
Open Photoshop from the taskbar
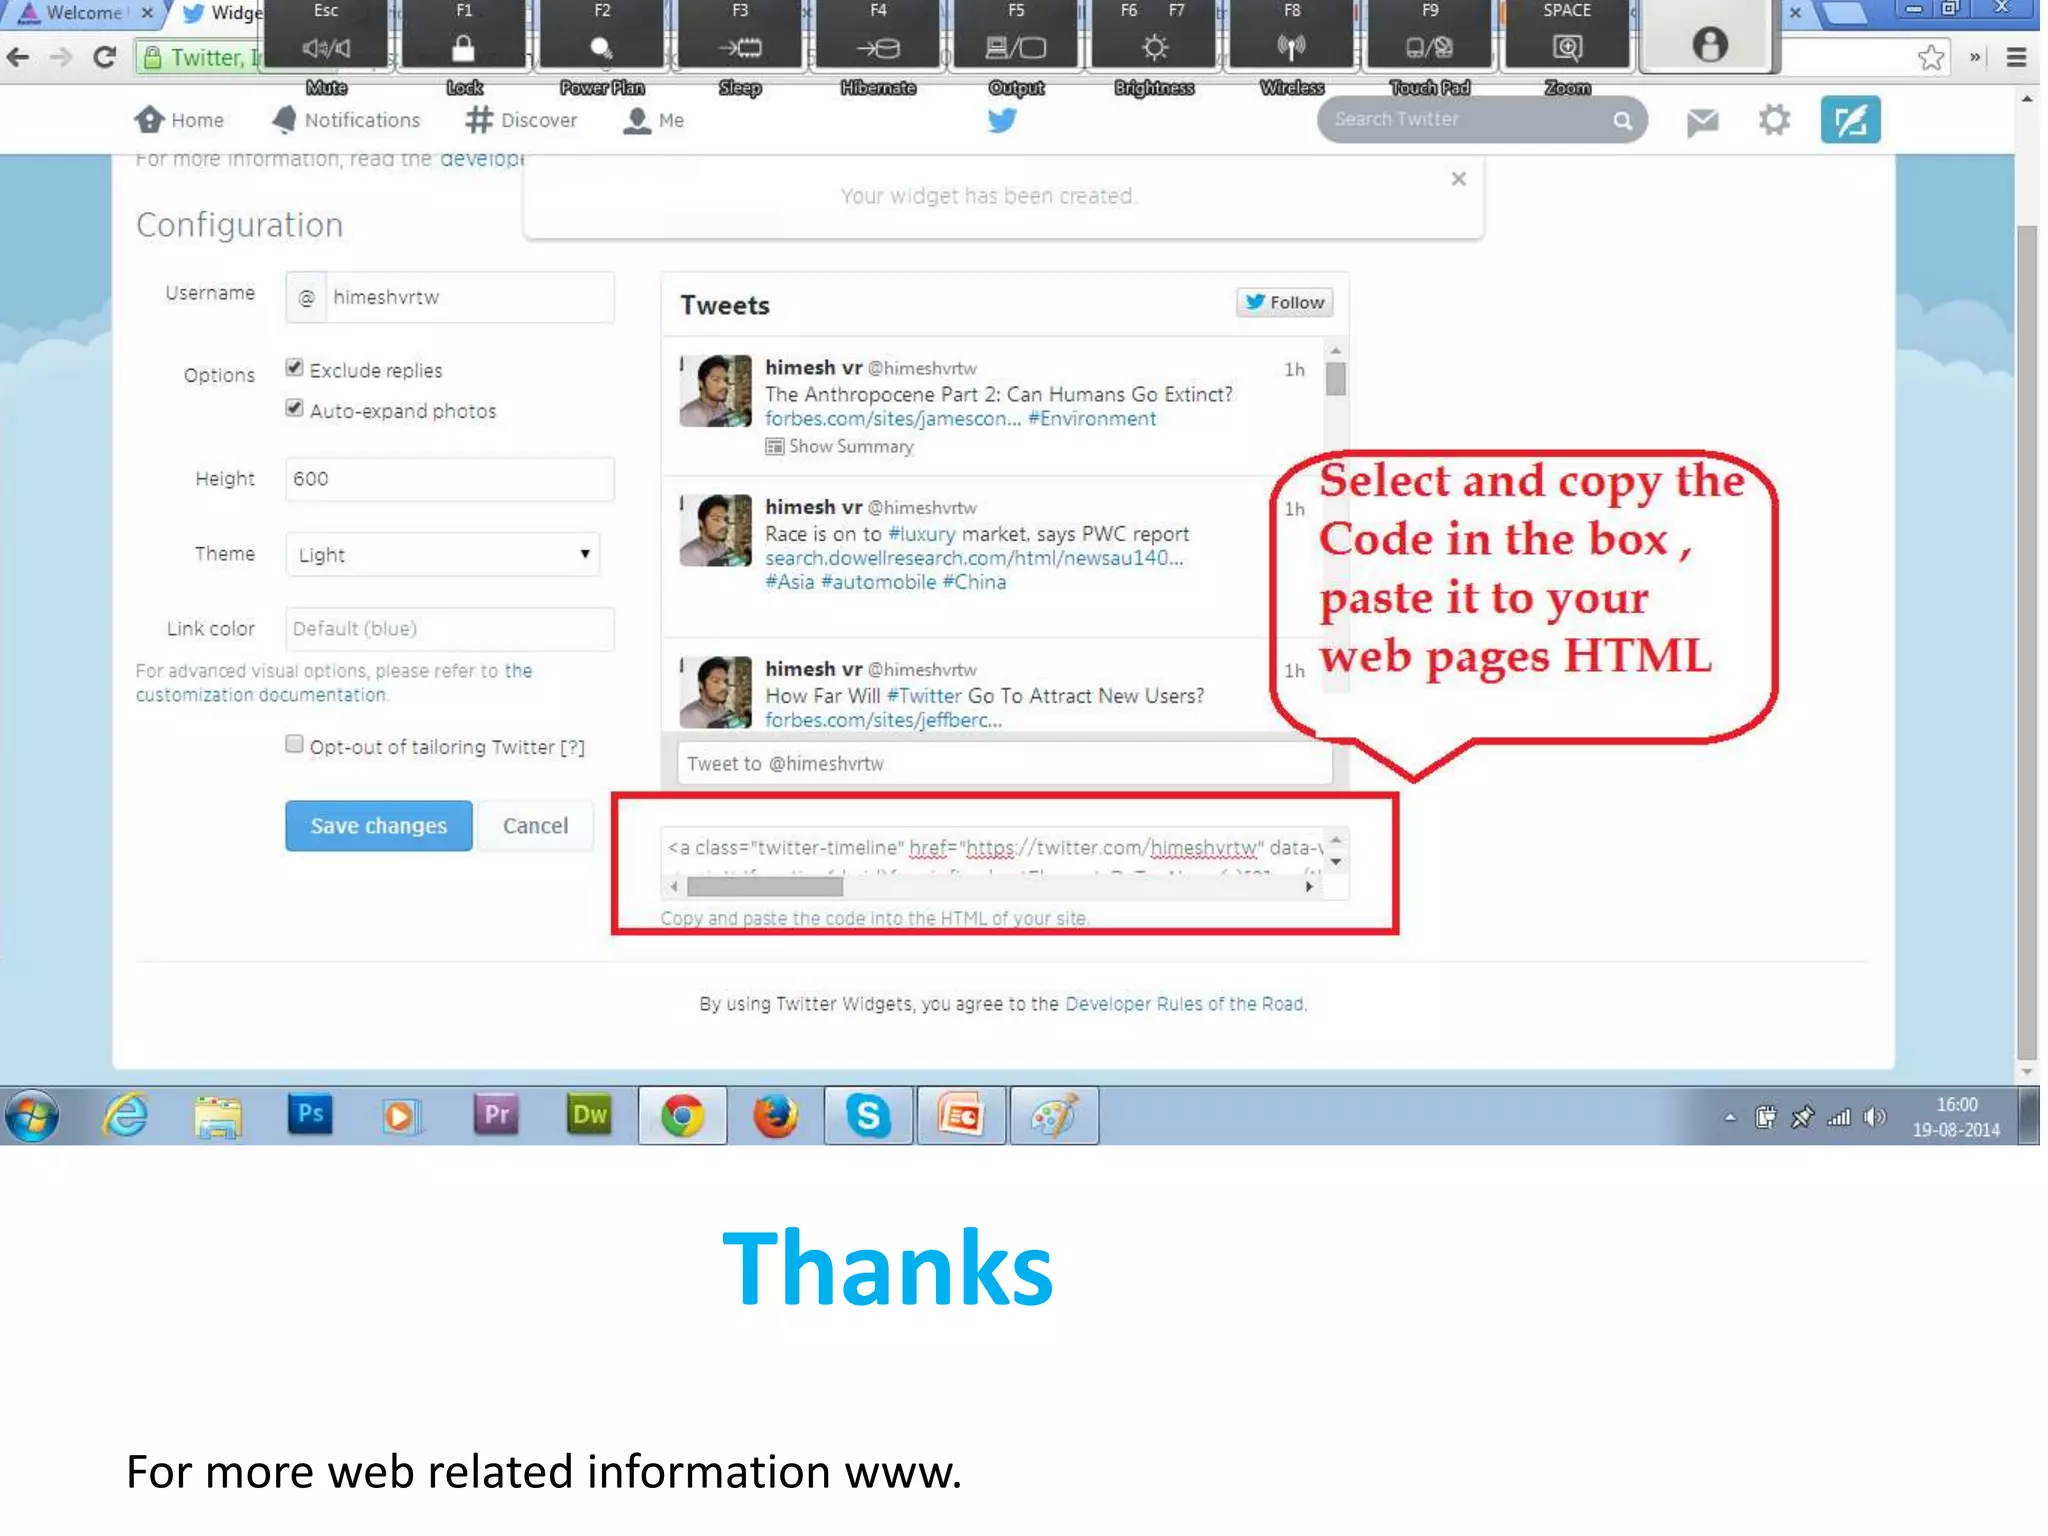coord(310,1114)
